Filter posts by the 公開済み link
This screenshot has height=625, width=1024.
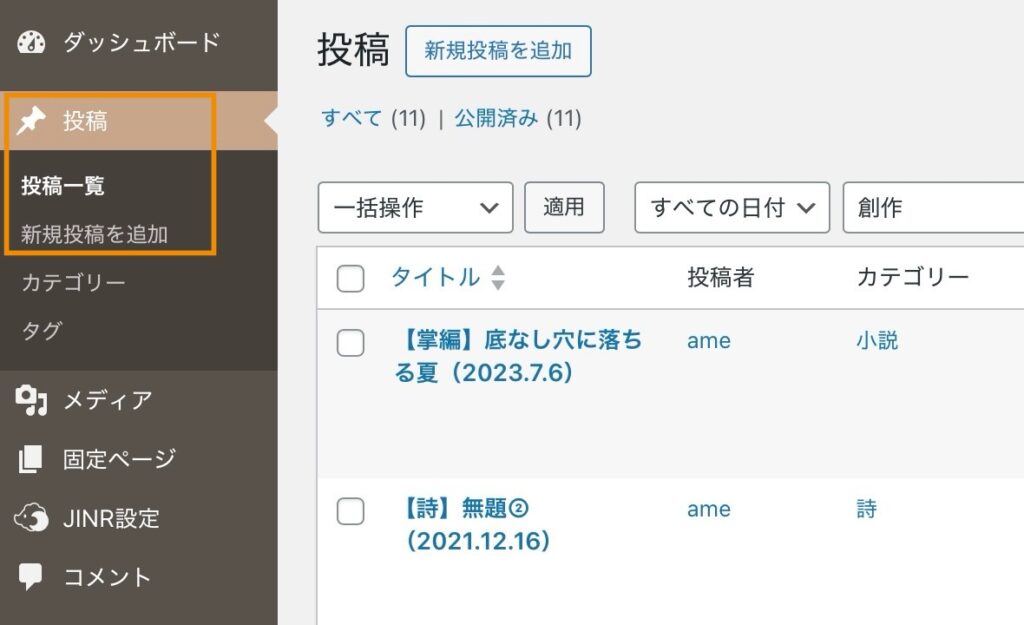coord(497,118)
